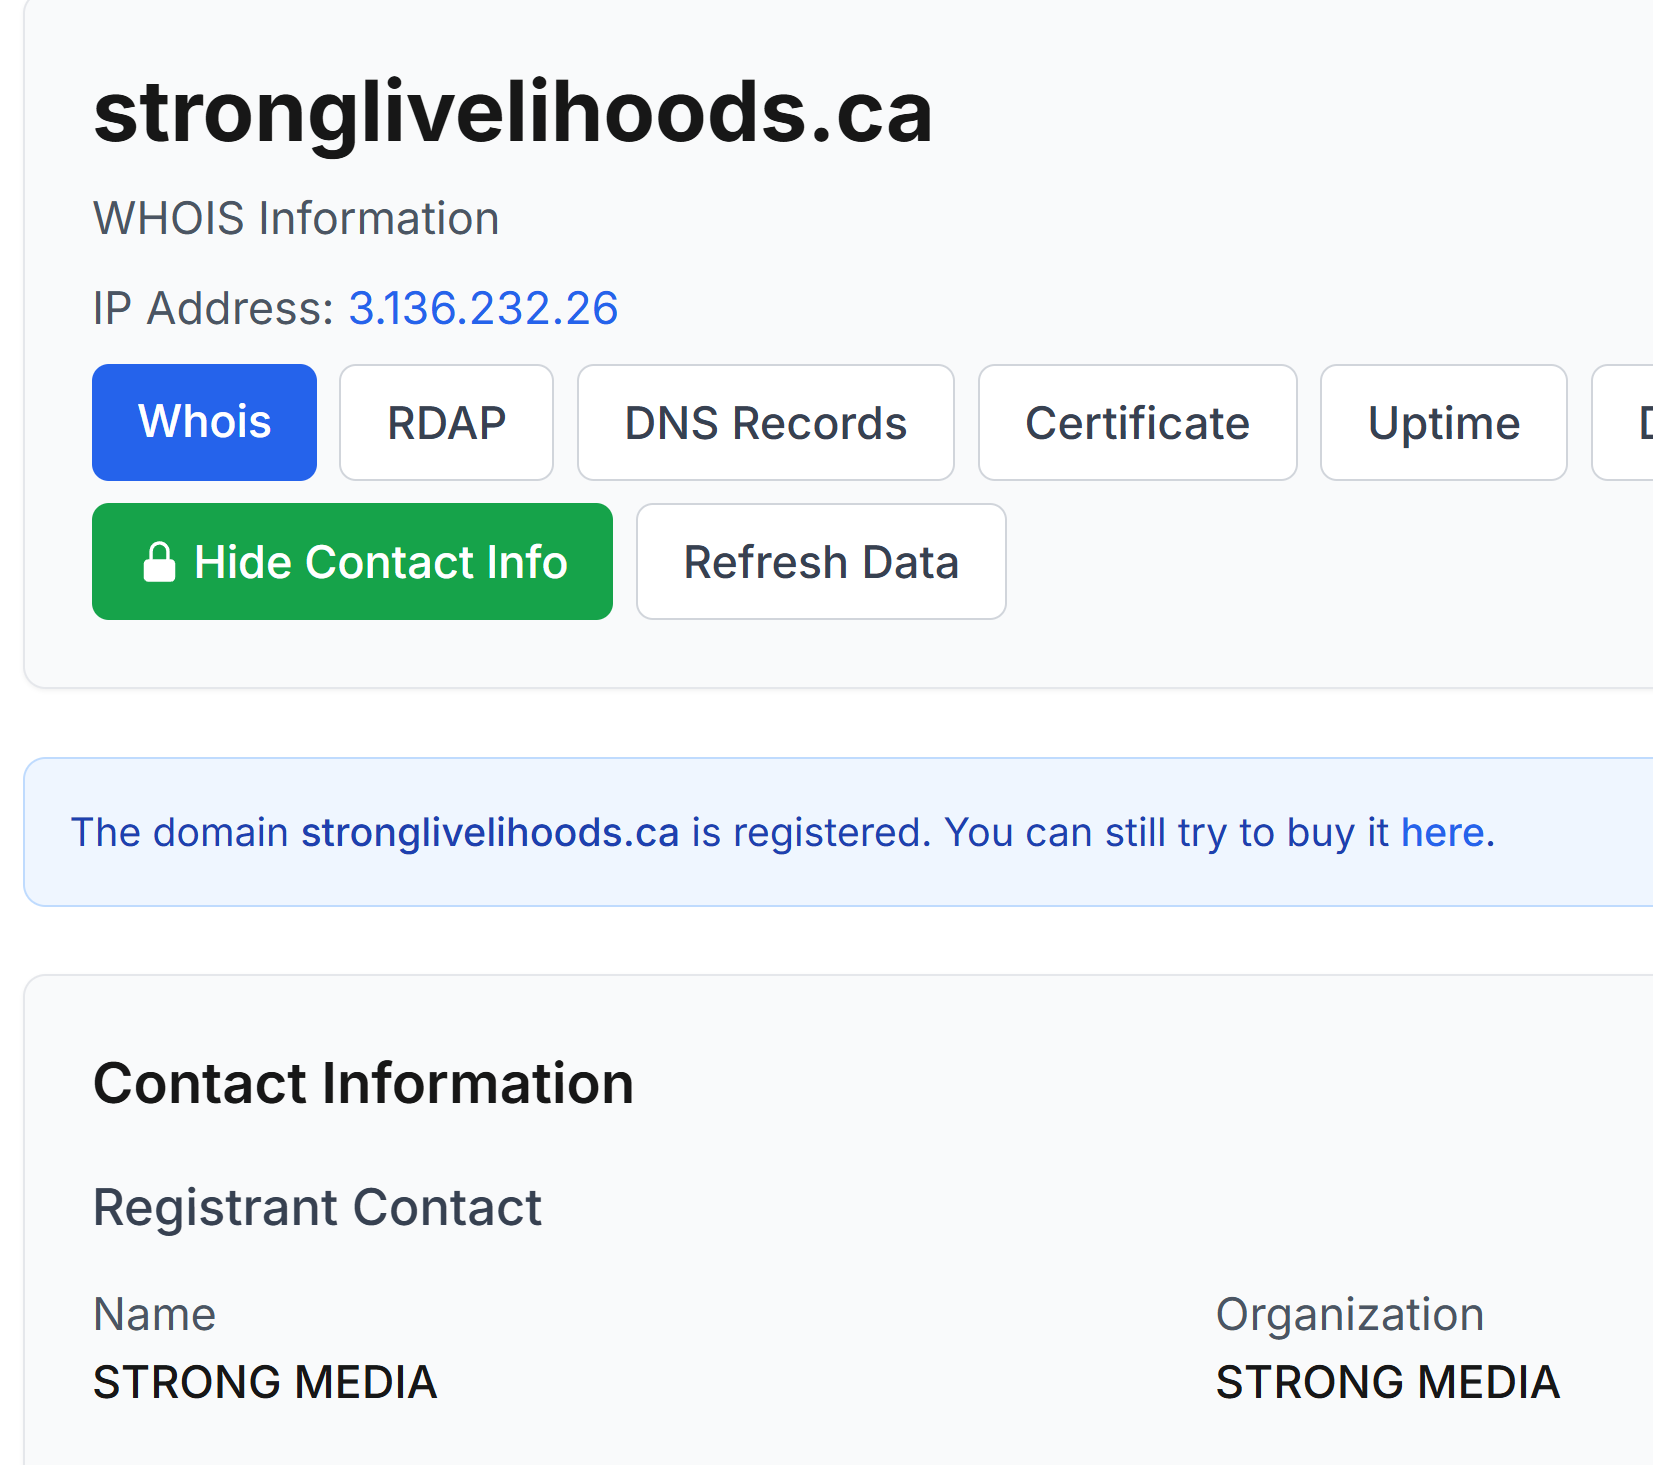The width and height of the screenshot is (1653, 1465).
Task: Select the STRONG MEDIA value under Organization
Action: click(1388, 1382)
